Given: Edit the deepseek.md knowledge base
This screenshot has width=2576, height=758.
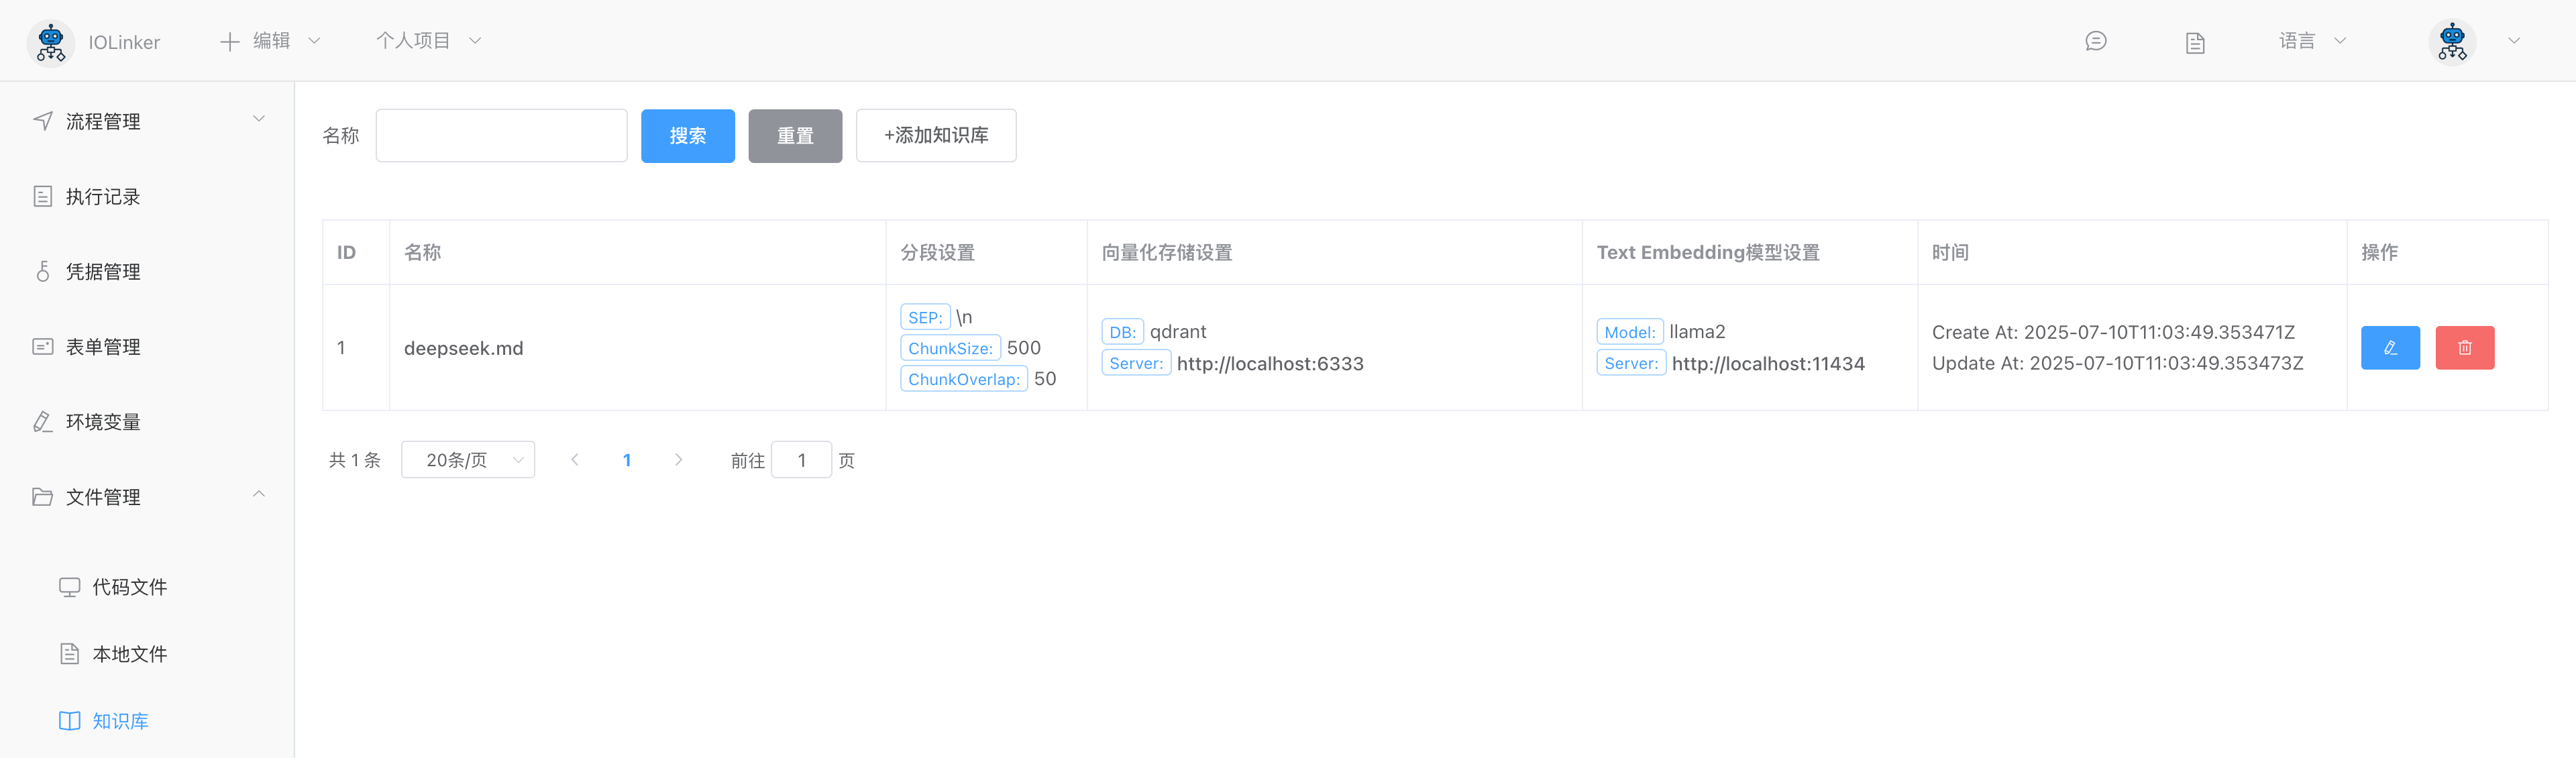Looking at the screenshot, I should 2389,348.
